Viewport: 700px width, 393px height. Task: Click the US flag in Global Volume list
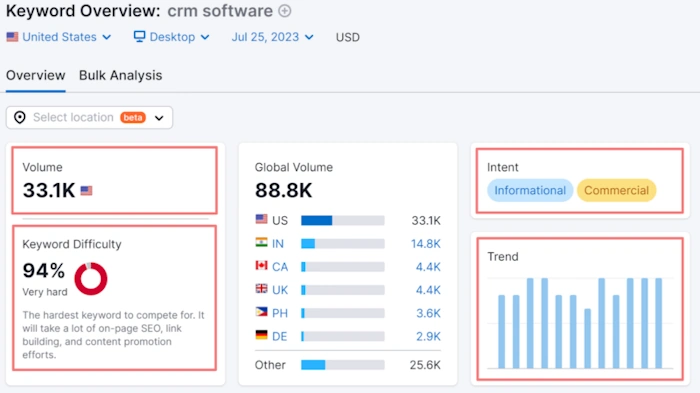point(261,219)
